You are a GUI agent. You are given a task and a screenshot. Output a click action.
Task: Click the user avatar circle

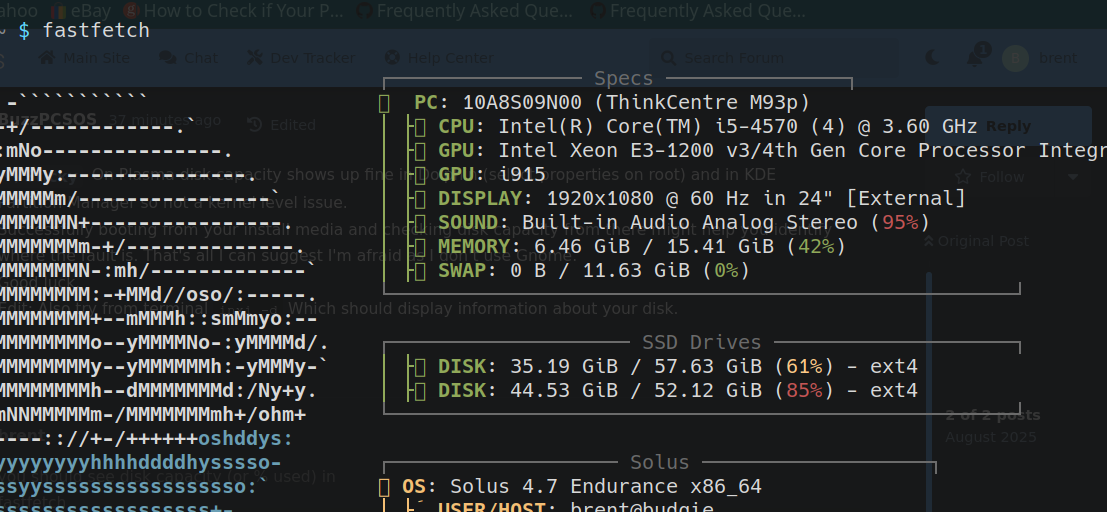(x=1015, y=58)
